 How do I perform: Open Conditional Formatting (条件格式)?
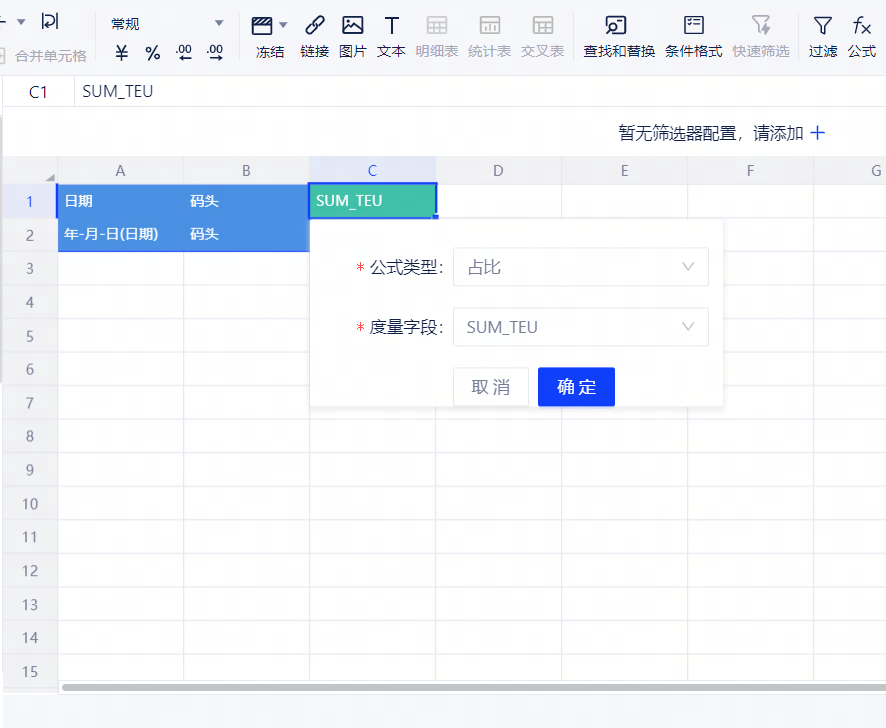pyautogui.click(x=693, y=26)
